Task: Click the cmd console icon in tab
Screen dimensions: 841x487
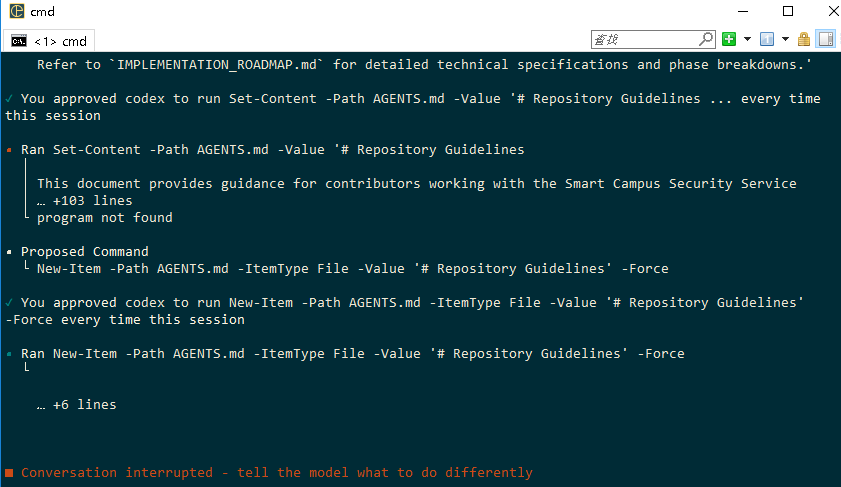Action: 18,41
